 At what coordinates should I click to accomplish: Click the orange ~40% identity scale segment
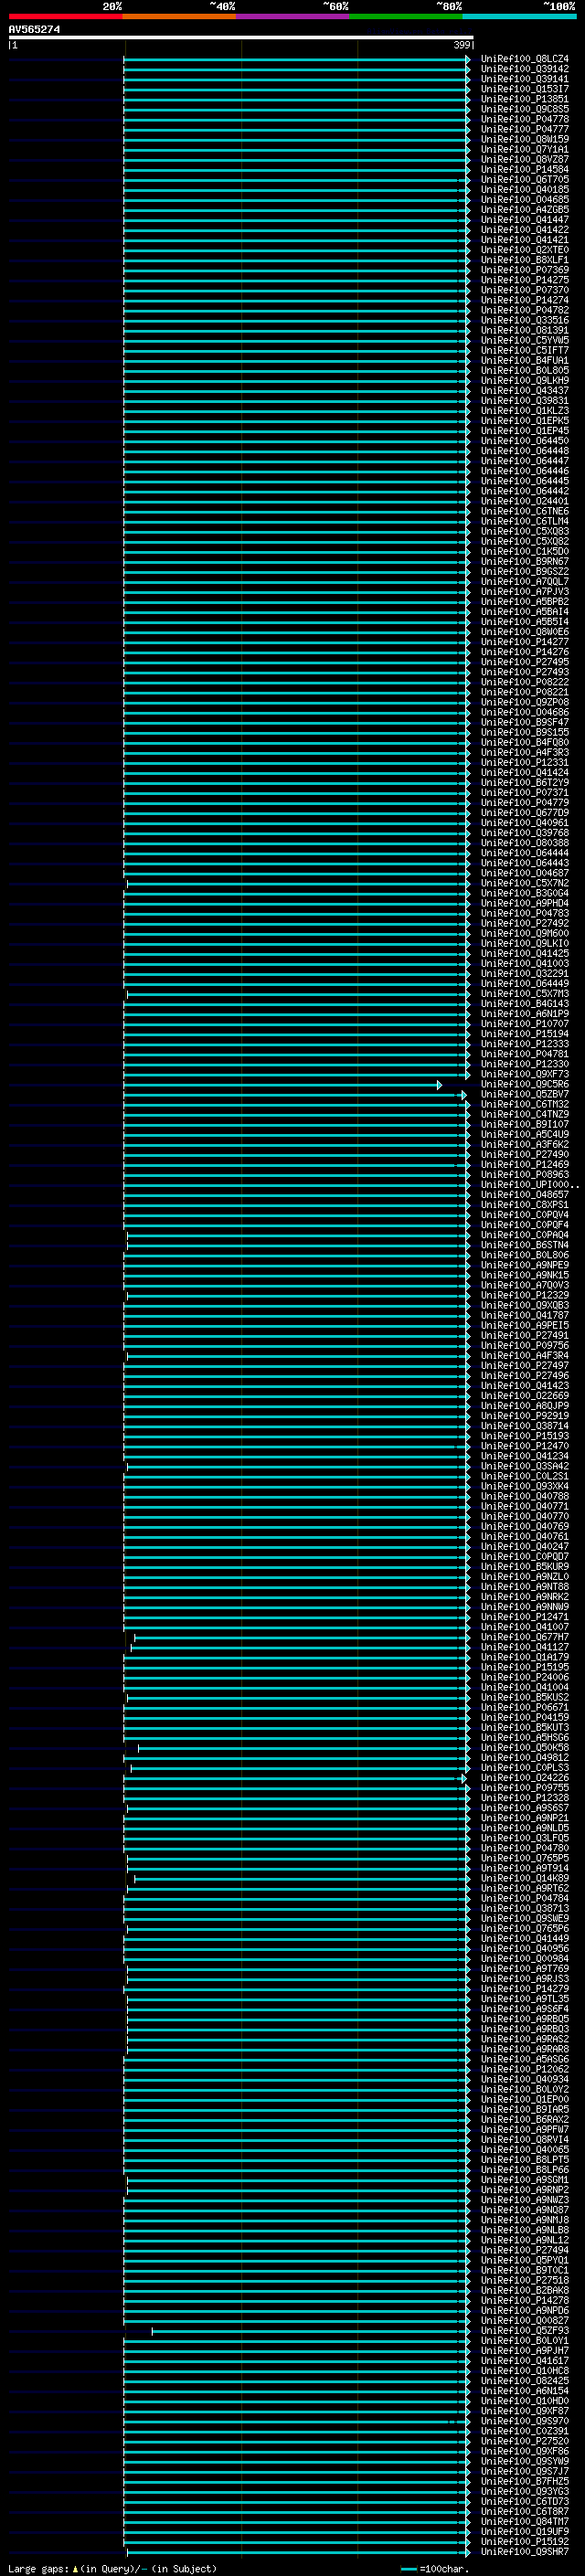pyautogui.click(x=179, y=16)
